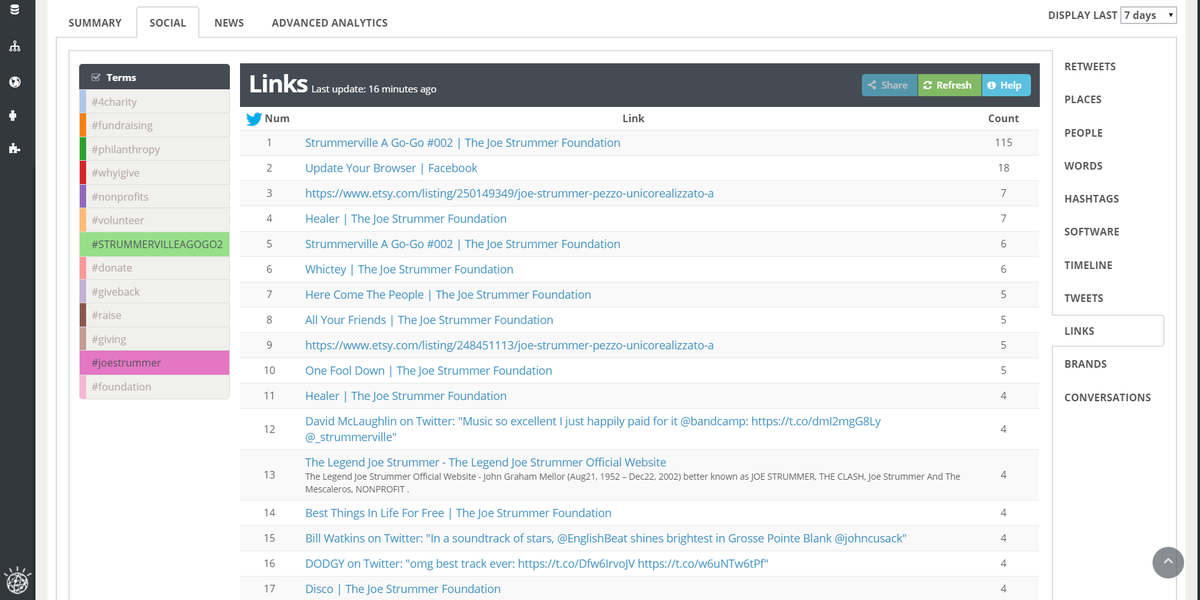Toggle the #volunteer term

pos(155,221)
